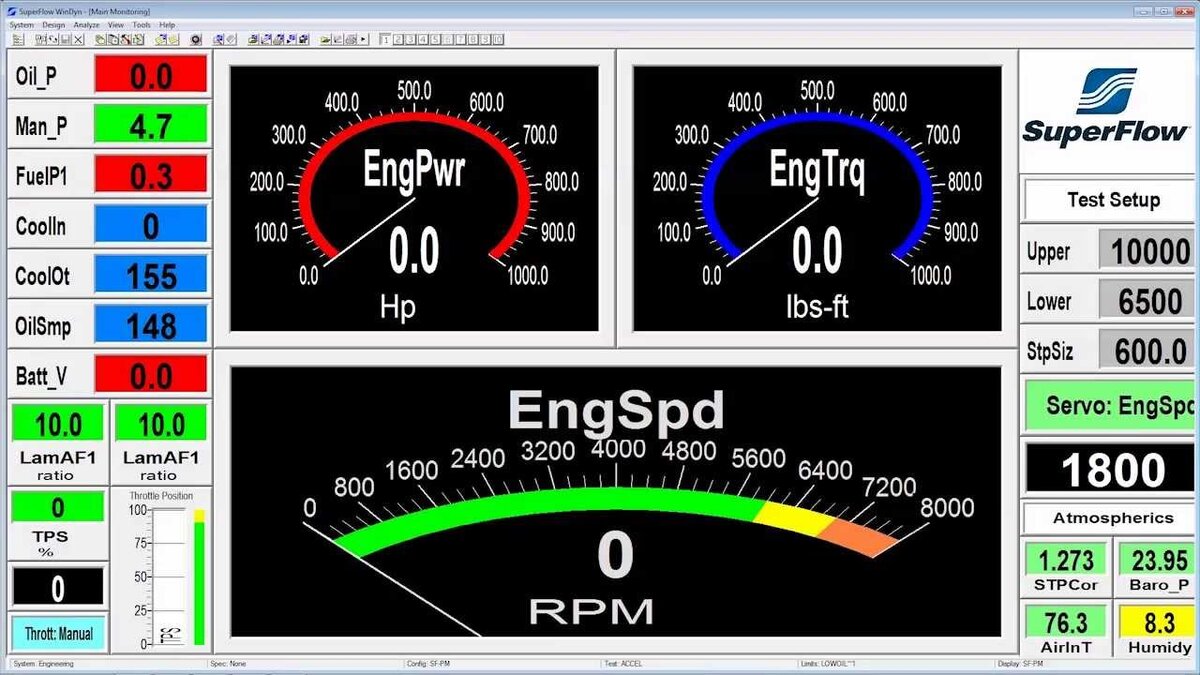The height and width of the screenshot is (675, 1200).
Task: Switch to screen 0 in toolbar
Action: [x=498, y=39]
